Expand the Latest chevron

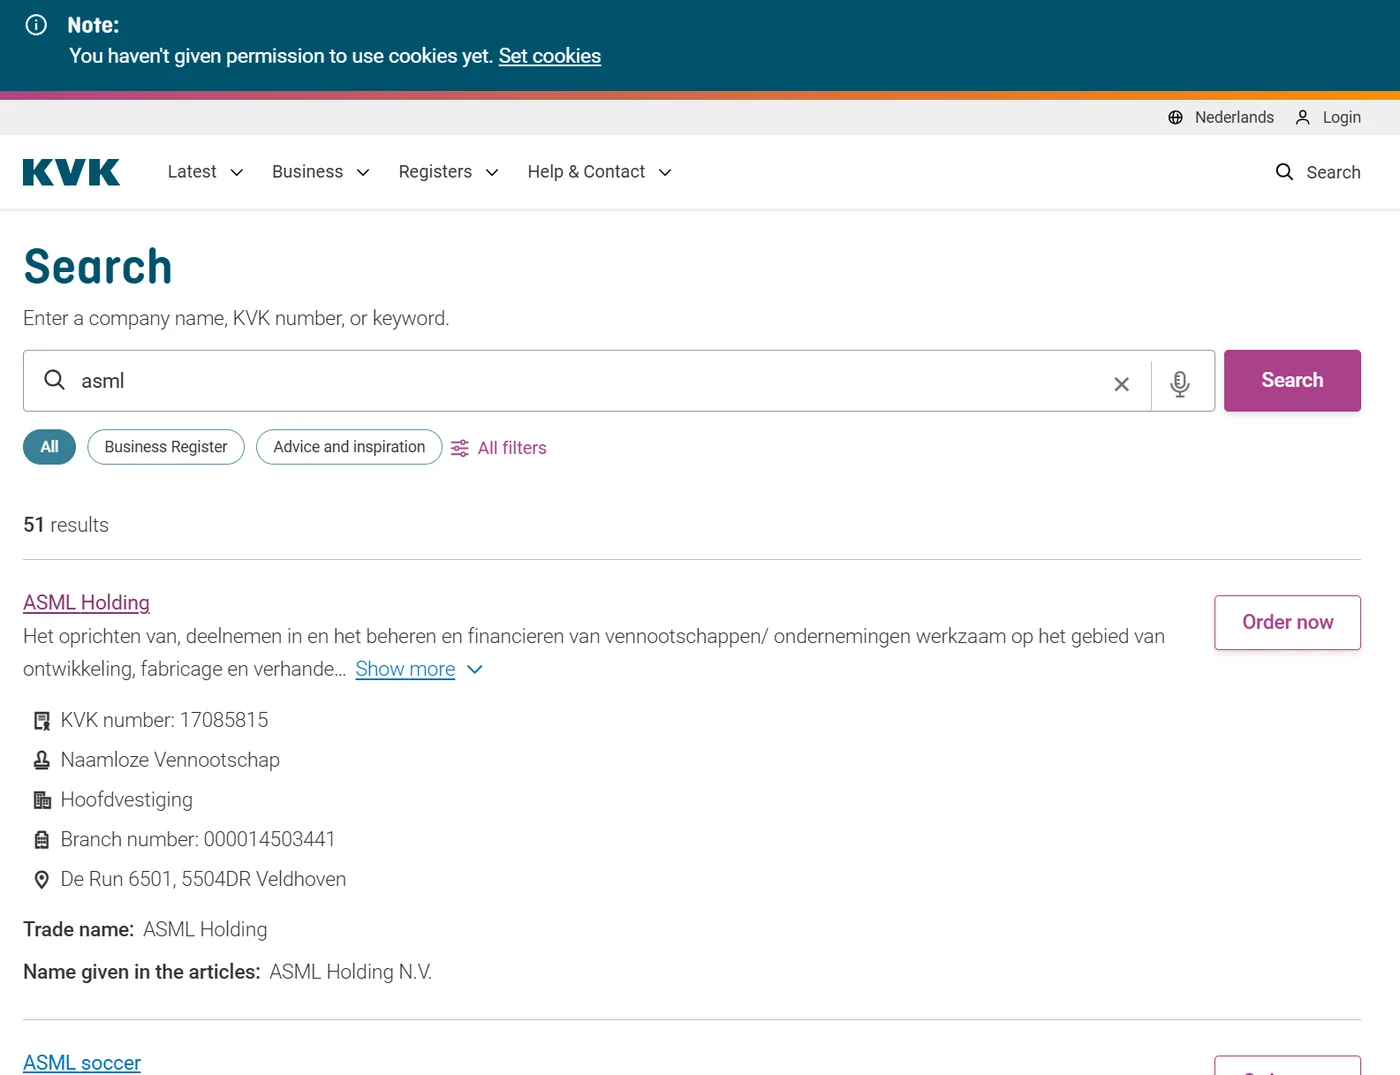tap(237, 173)
